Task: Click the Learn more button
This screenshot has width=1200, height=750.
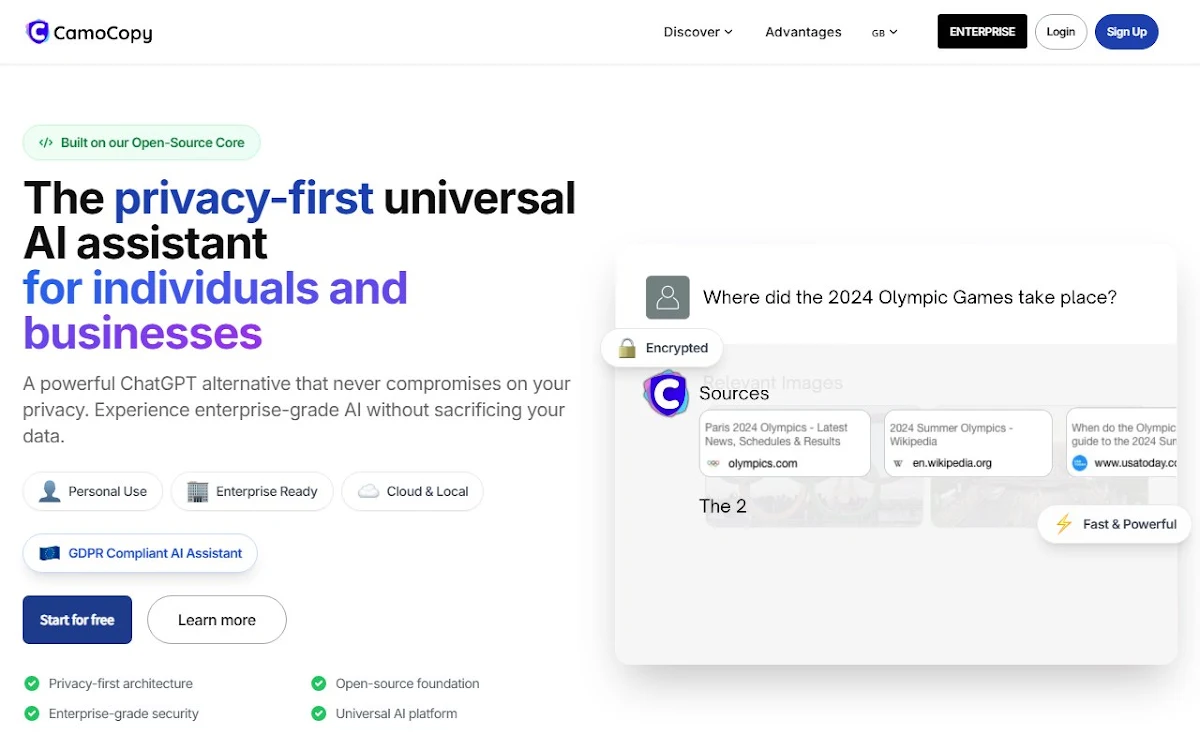Action: coord(217,620)
